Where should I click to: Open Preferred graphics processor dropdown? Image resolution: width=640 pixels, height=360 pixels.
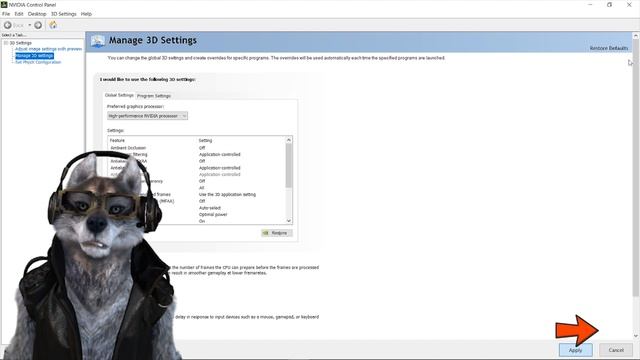147,116
